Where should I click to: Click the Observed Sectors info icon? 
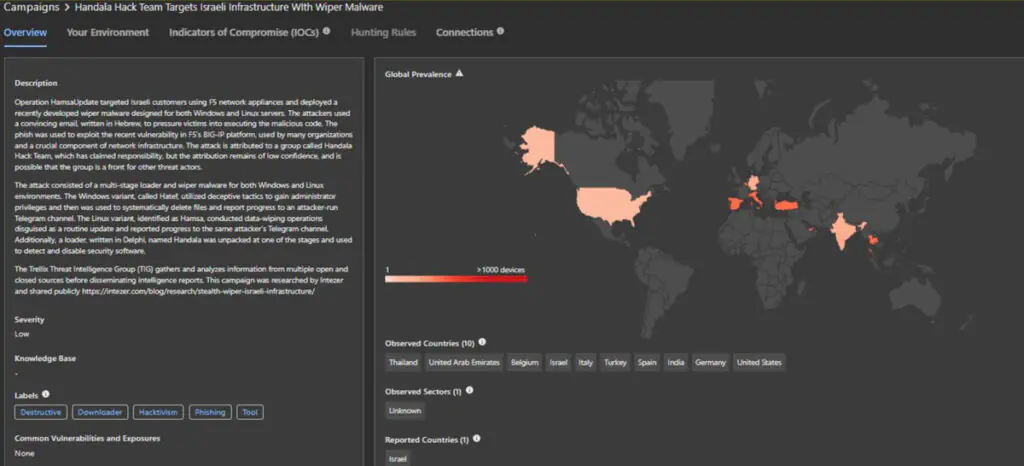pos(469,390)
